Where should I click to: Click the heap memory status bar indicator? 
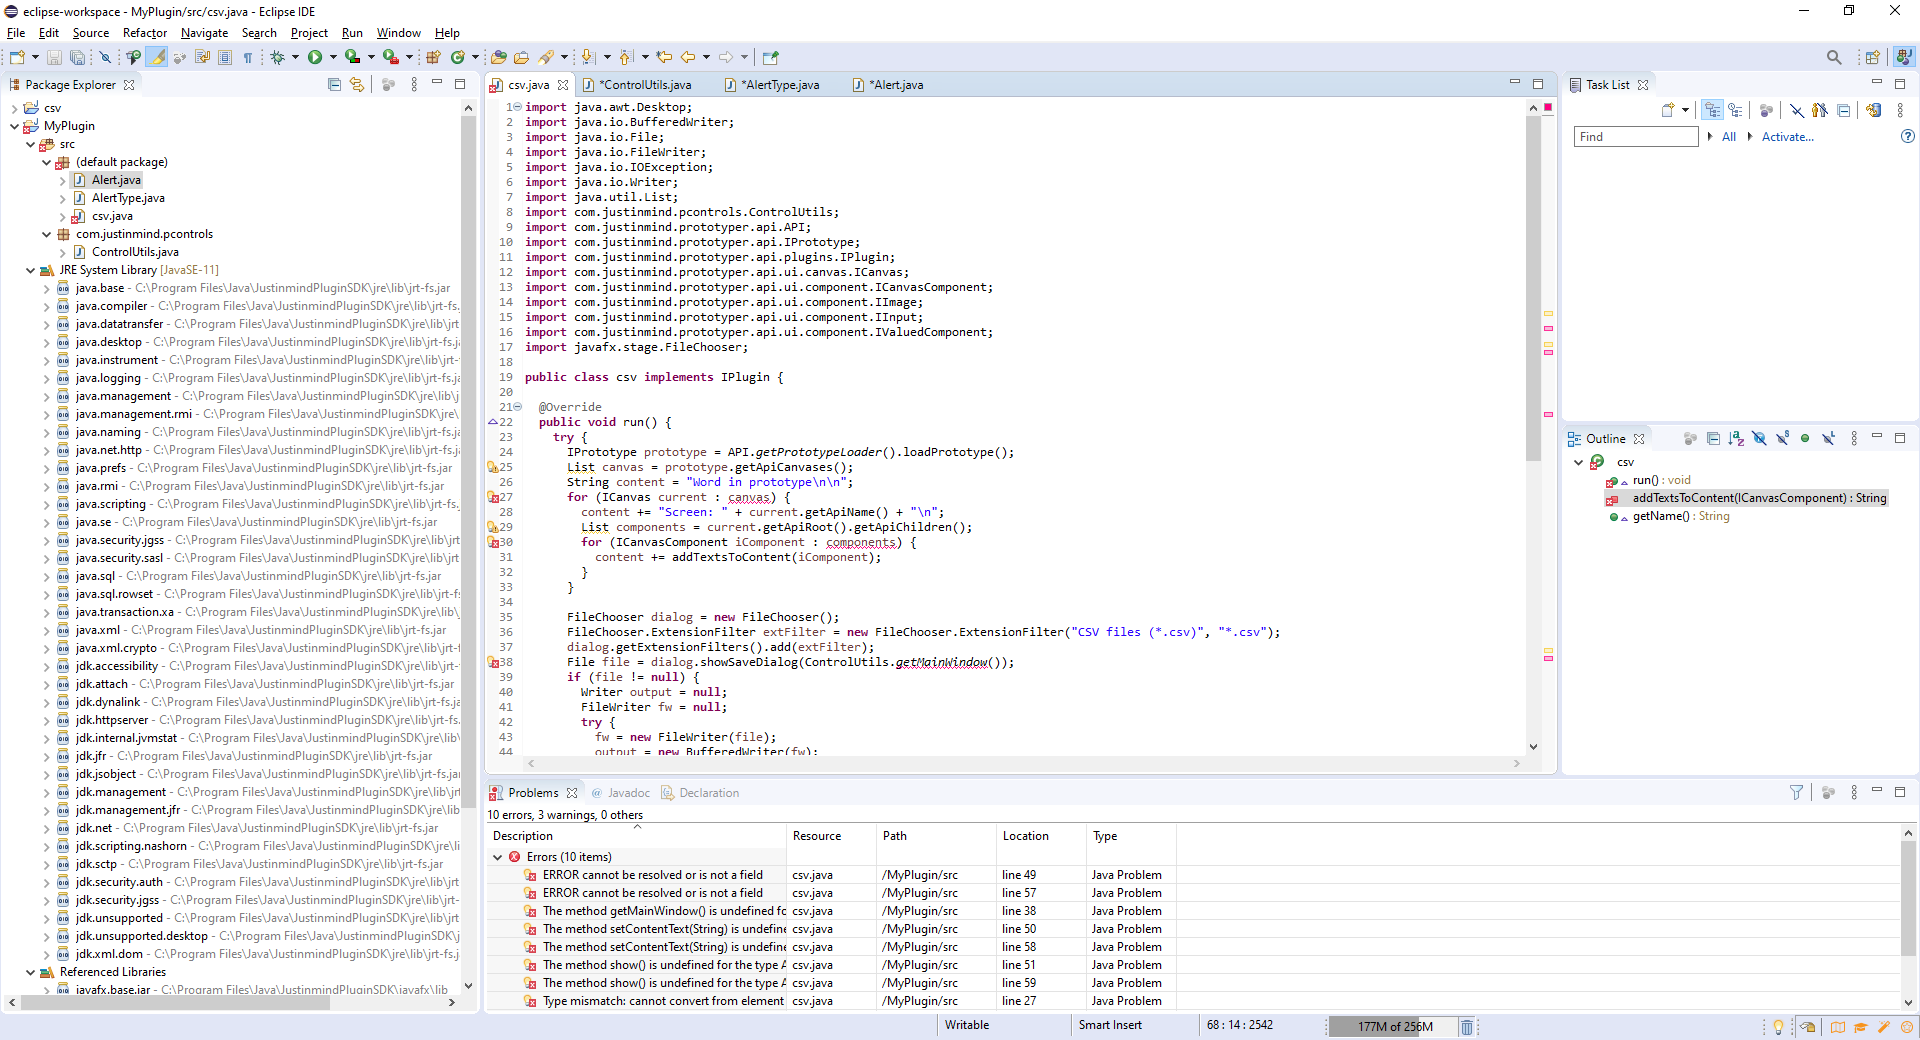1394,1026
